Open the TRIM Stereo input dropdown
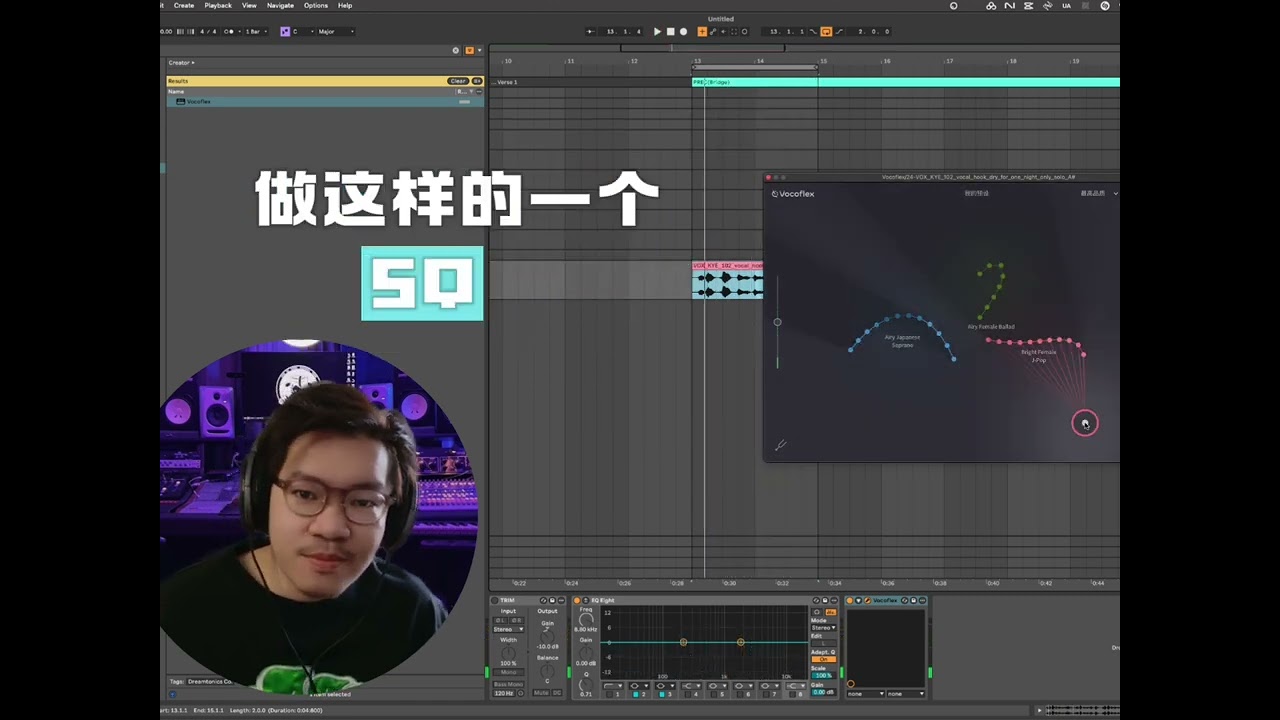This screenshot has height=720, width=1280. coord(508,629)
